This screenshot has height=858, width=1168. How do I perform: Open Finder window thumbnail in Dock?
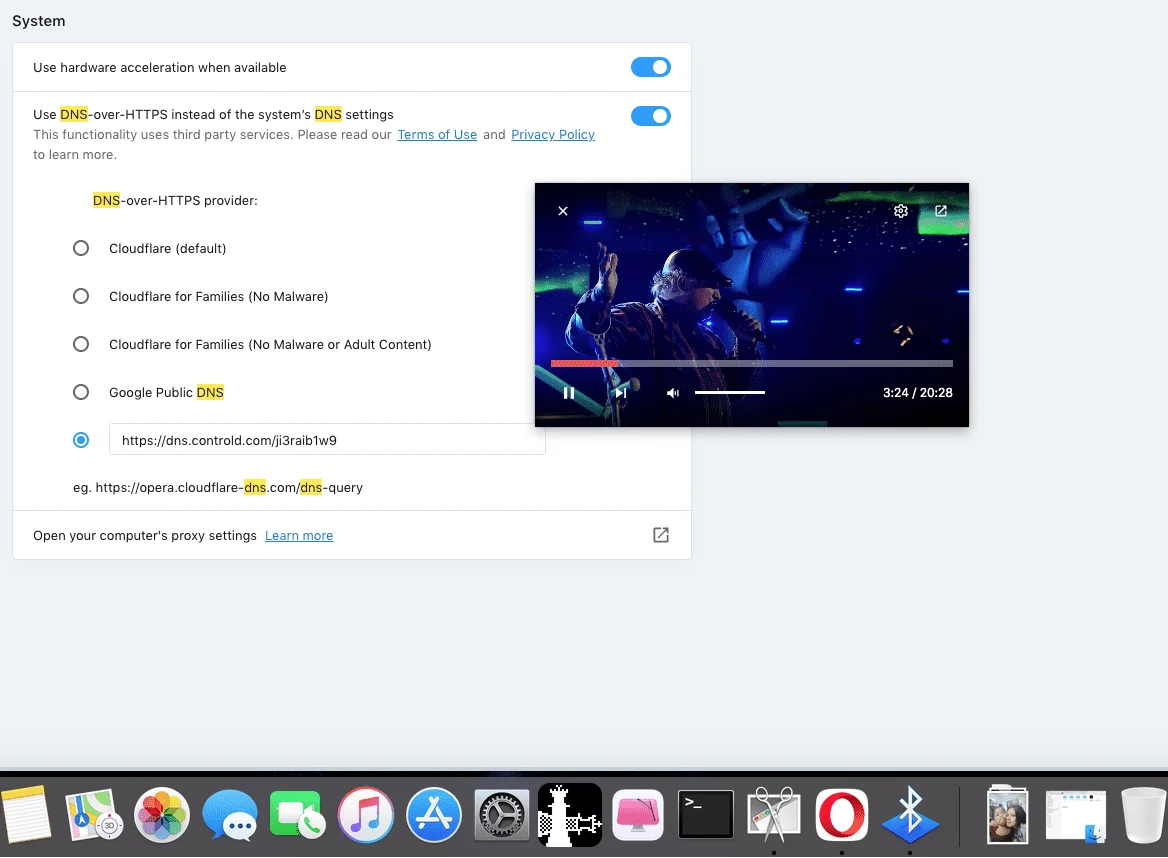tap(1076, 815)
